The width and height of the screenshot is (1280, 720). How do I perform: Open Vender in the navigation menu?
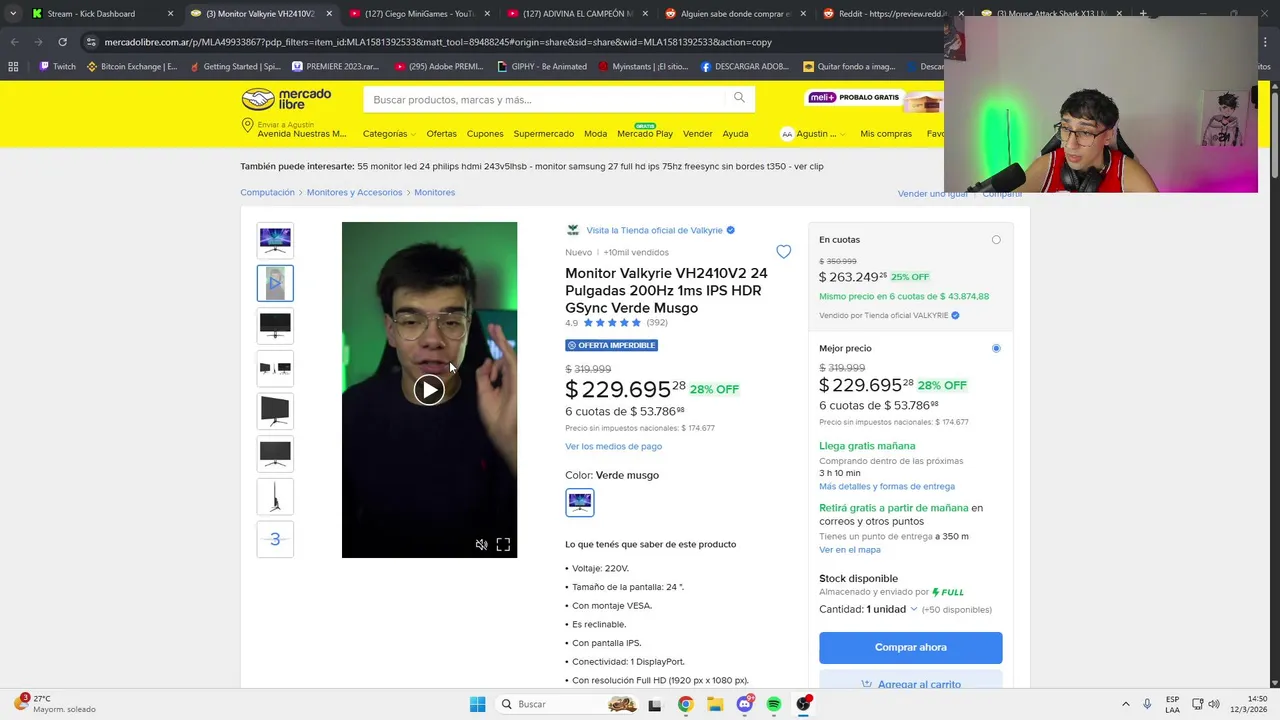point(697,134)
